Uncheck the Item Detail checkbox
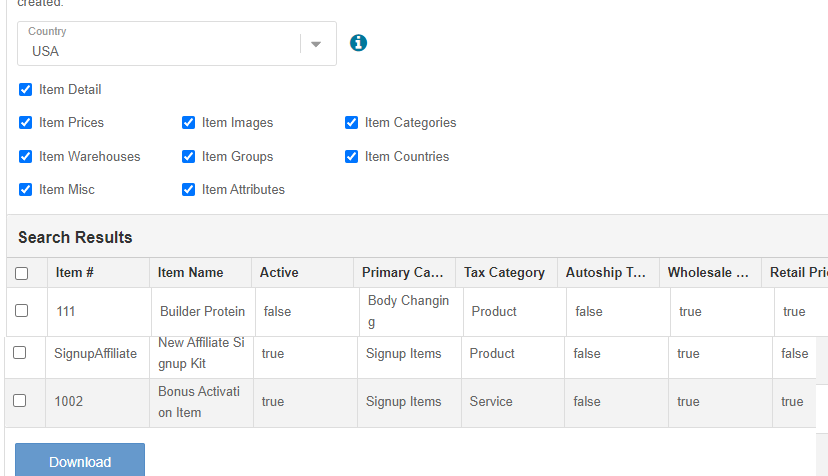 [x=26, y=90]
